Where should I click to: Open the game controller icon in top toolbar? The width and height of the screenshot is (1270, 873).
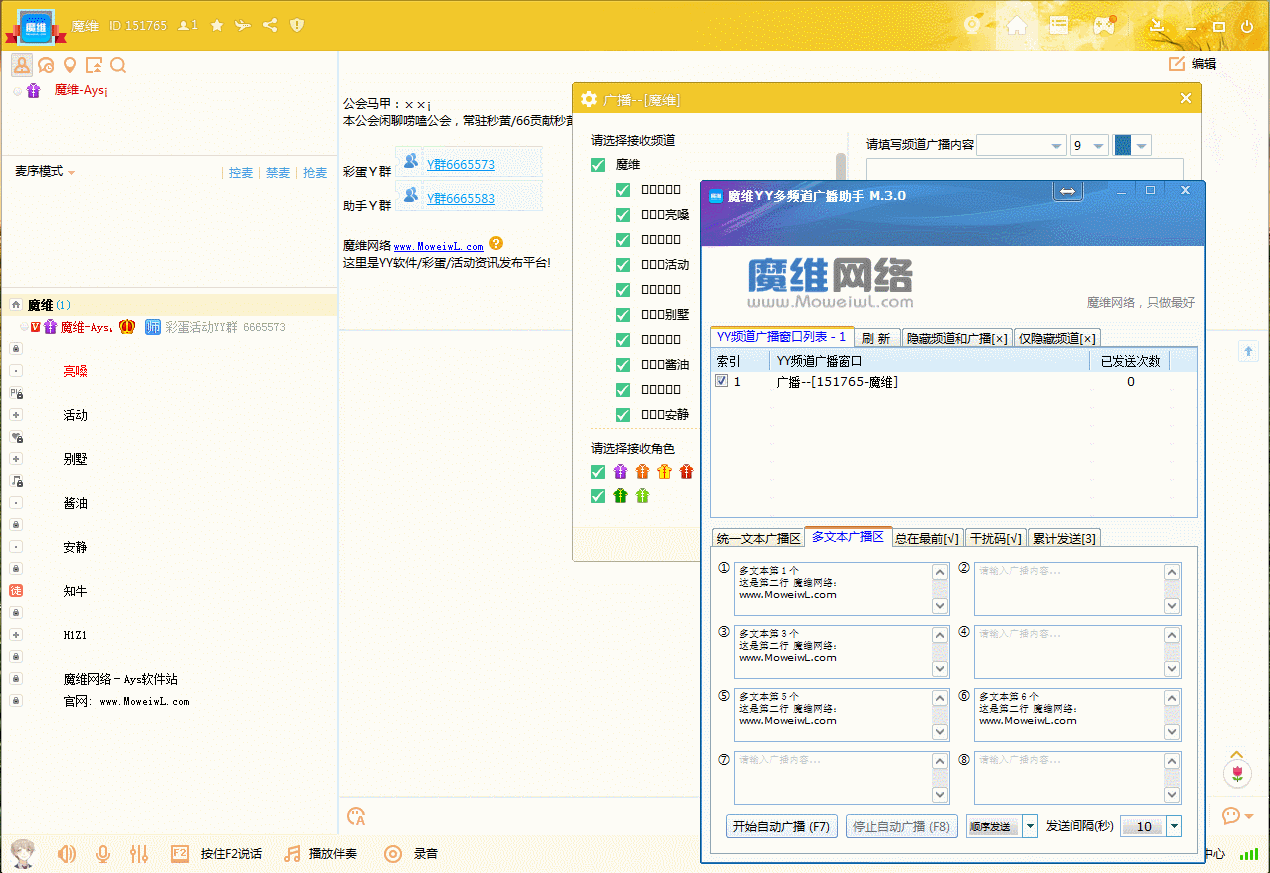tap(1104, 26)
